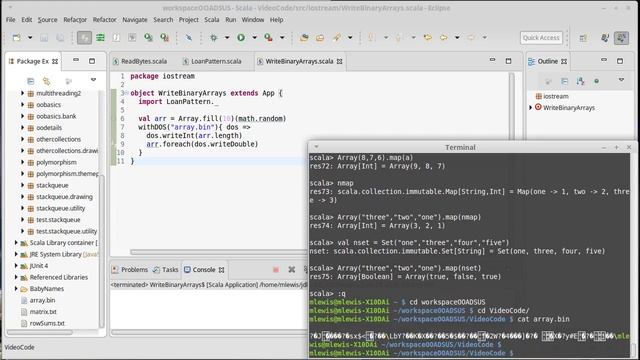Click the Open Type toolbar icon
640x360 pixels.
(x=304, y=38)
